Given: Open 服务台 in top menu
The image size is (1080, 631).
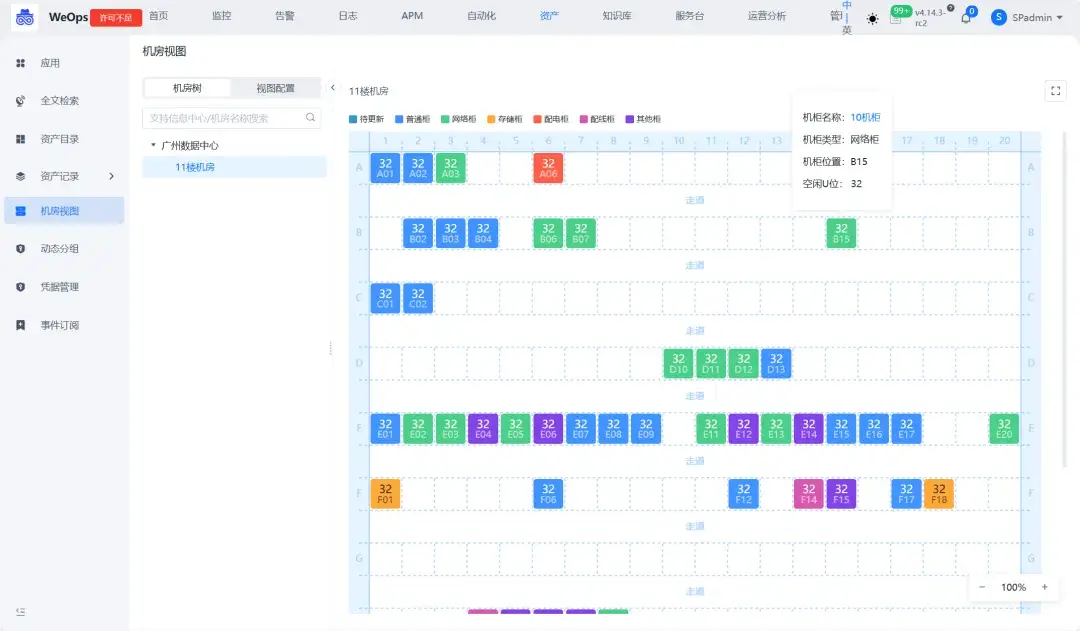Looking at the screenshot, I should [x=689, y=16].
